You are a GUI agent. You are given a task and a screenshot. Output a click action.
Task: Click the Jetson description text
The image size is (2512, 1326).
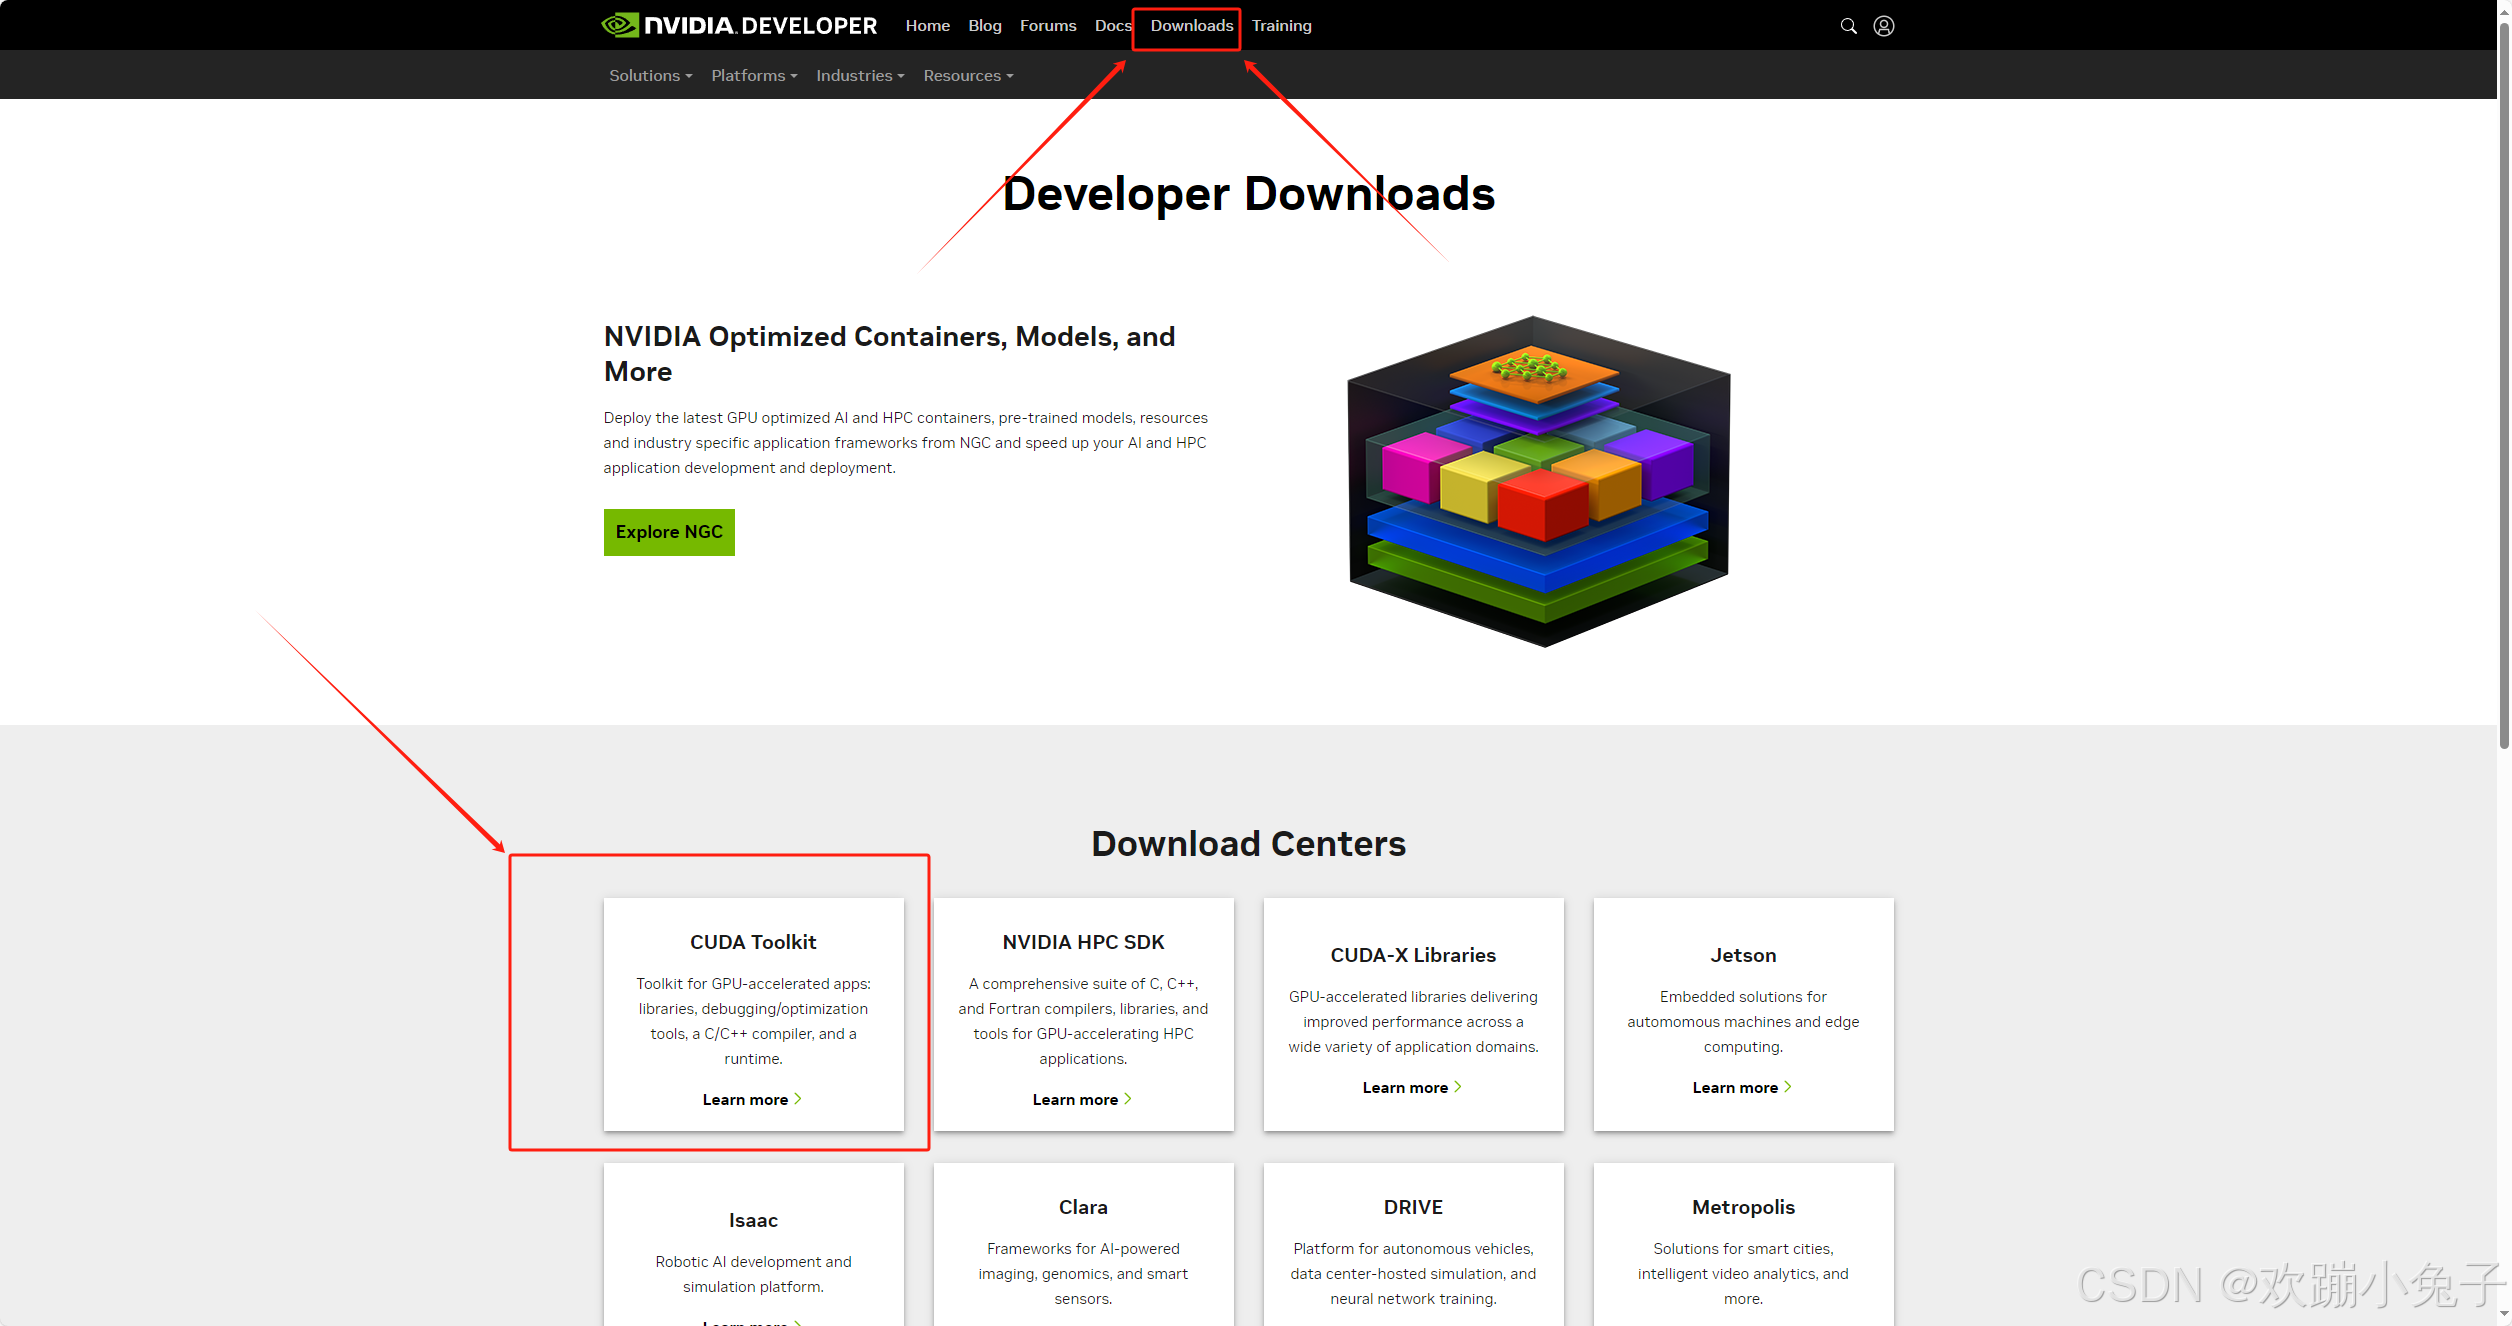(1743, 1022)
